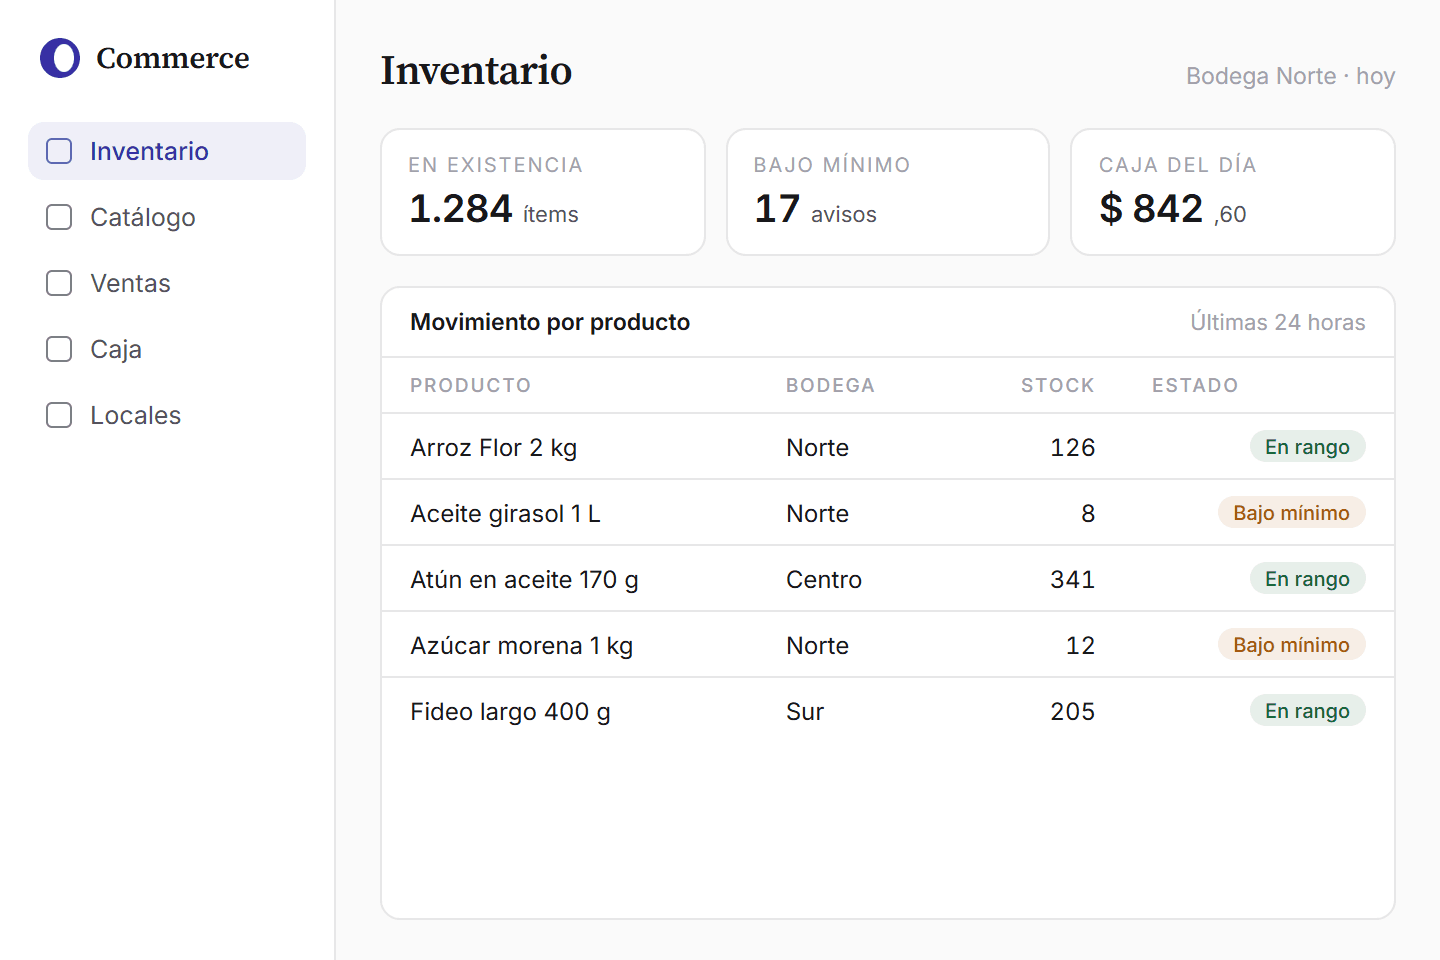The image size is (1440, 960).
Task: Click the Últimas 24 horas filter label
Action: (x=1277, y=322)
